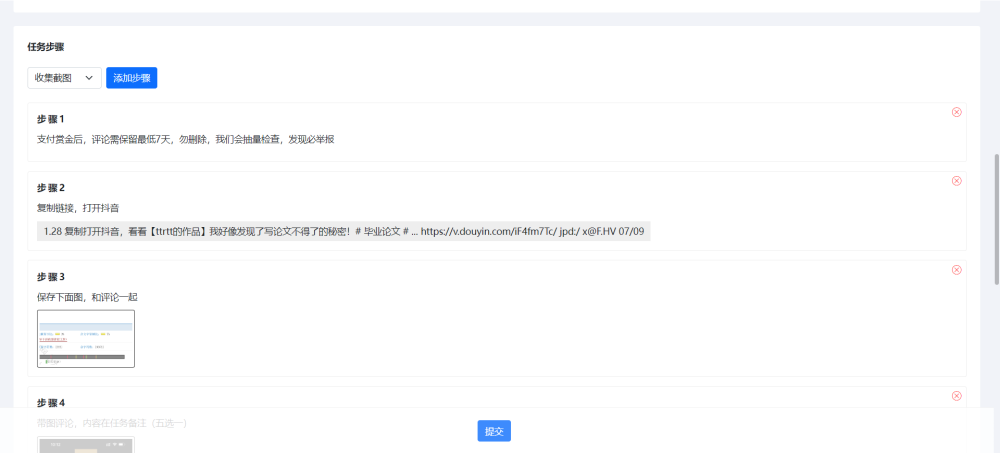Image resolution: width=1000 pixels, height=453 pixels.
Task: Select the 步骤 3 heading label
Action: 50,277
